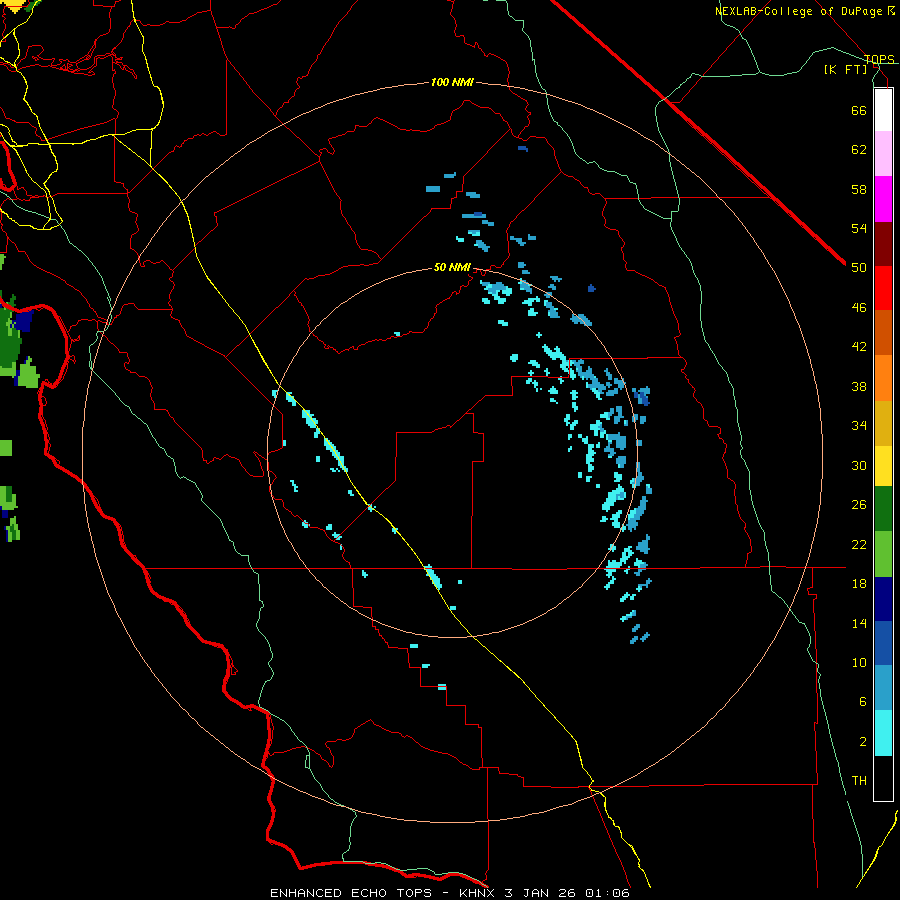Click the '38' value on the scale
This screenshot has height=900, width=900.
859,386
